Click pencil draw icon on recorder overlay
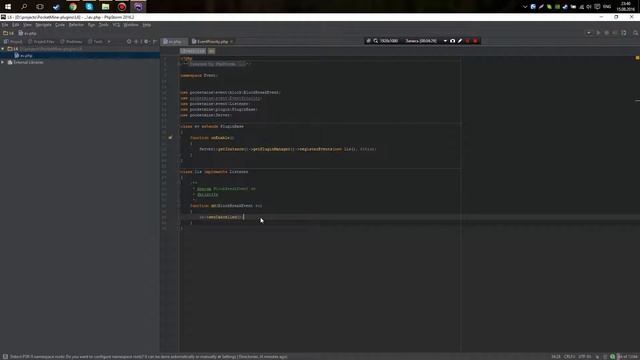Screen dimensions: 640x360 point(460,41)
